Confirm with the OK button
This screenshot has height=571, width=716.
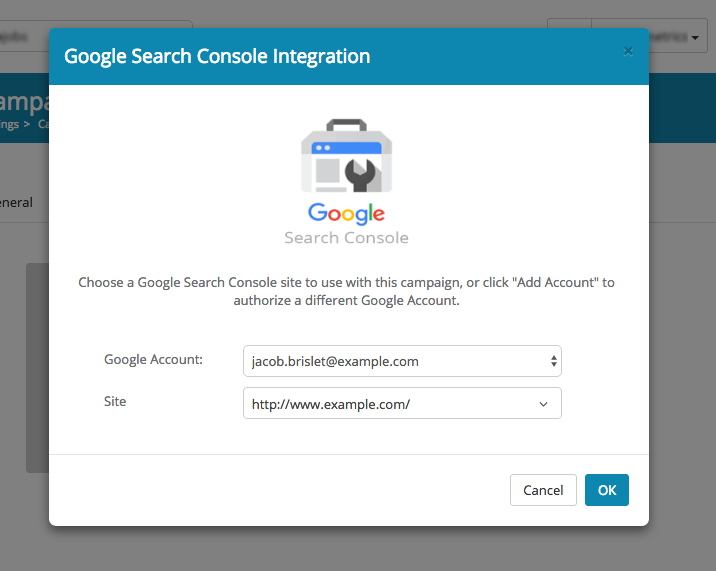coord(607,490)
